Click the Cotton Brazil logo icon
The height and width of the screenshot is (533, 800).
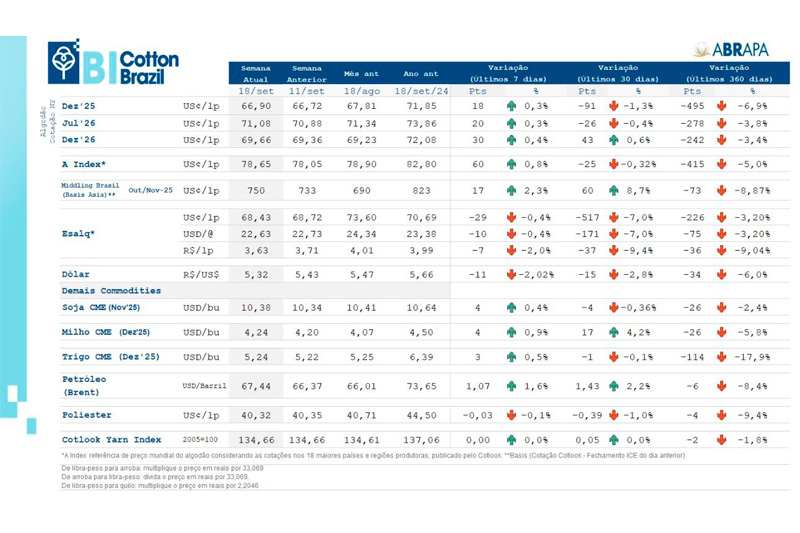click(x=64, y=61)
